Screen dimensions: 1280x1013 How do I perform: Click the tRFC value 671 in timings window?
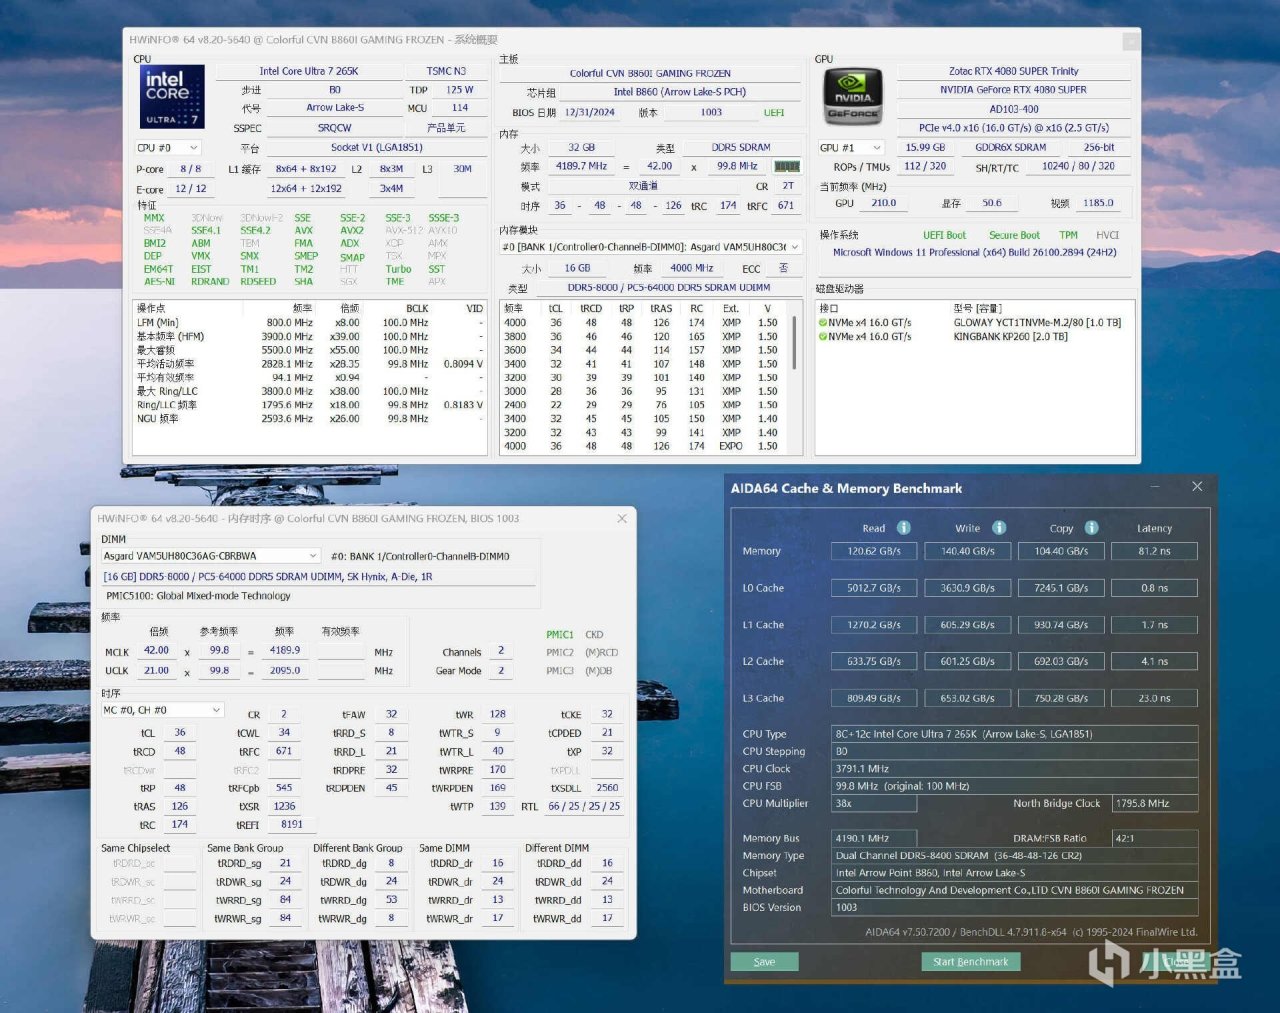[x=284, y=751]
